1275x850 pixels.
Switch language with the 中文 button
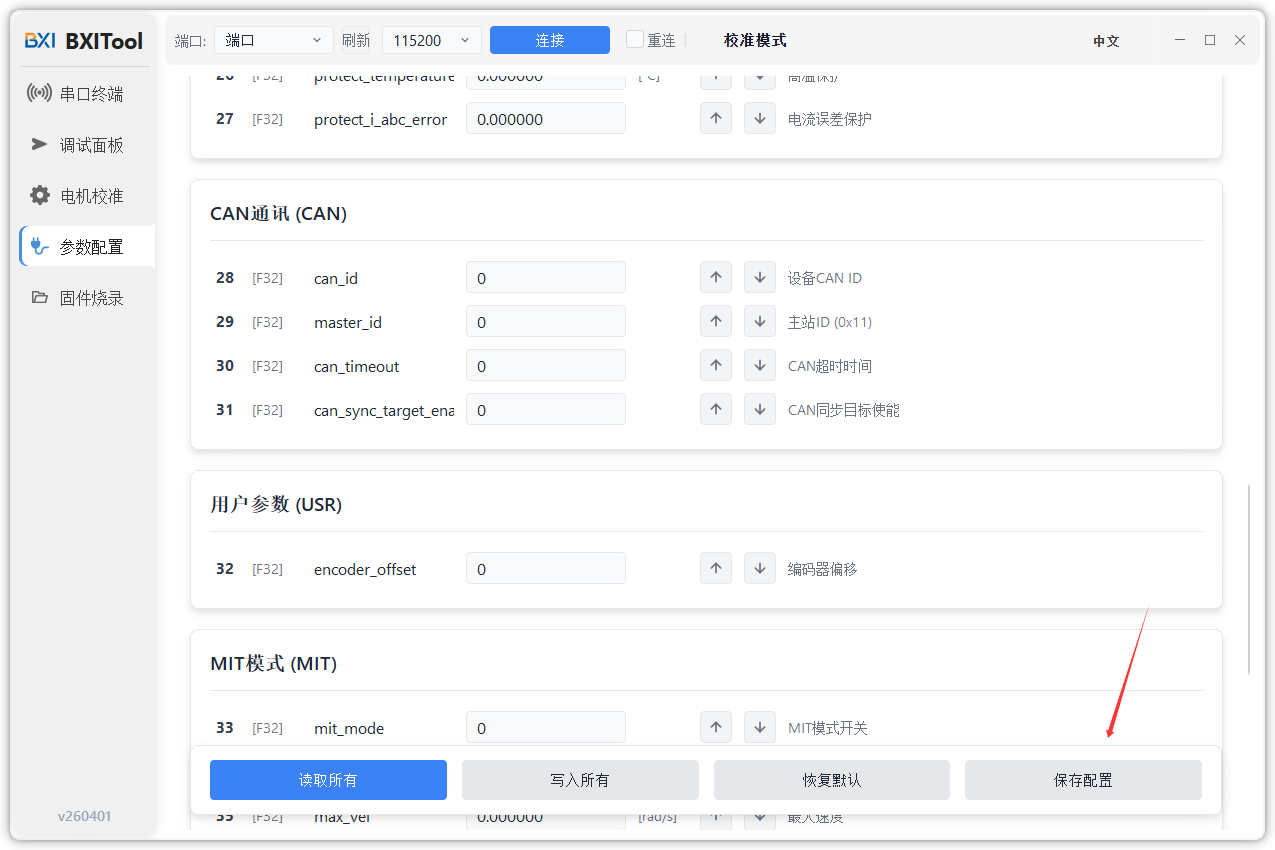click(1106, 41)
